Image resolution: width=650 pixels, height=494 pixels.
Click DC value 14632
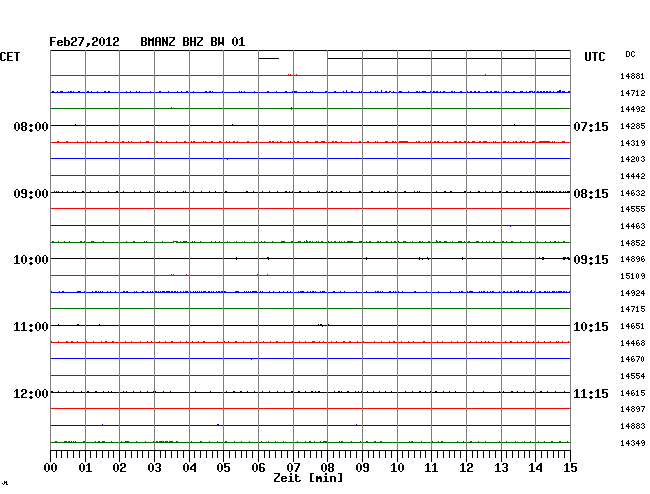click(x=633, y=193)
